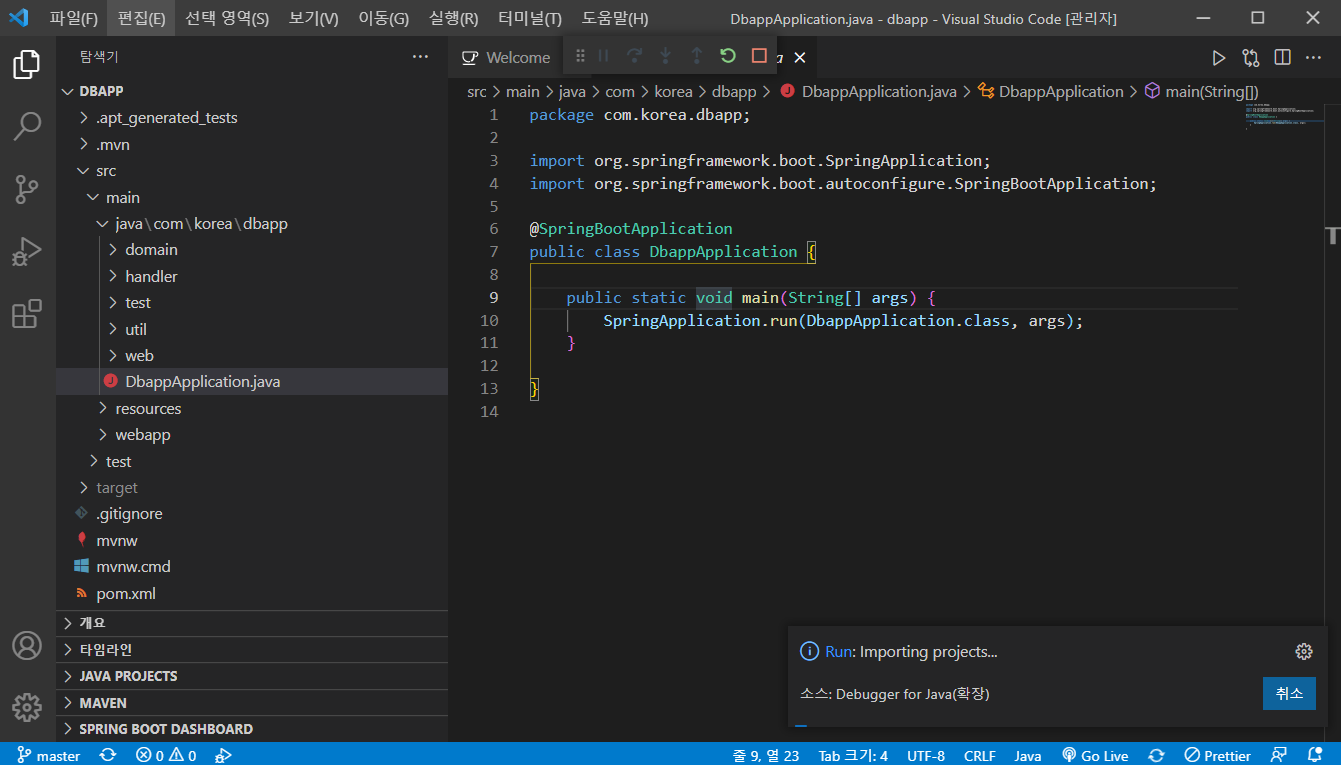Image resolution: width=1341 pixels, height=765 pixels.
Task: Expand the 타임라인 section
Action: click(252, 650)
